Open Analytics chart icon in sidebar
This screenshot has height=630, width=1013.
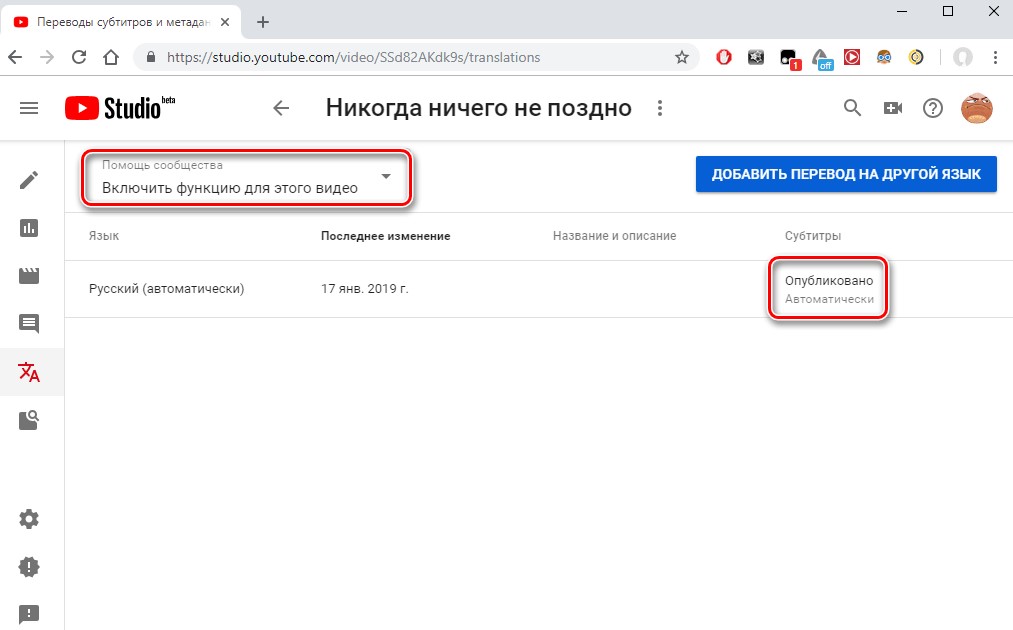tap(30, 228)
